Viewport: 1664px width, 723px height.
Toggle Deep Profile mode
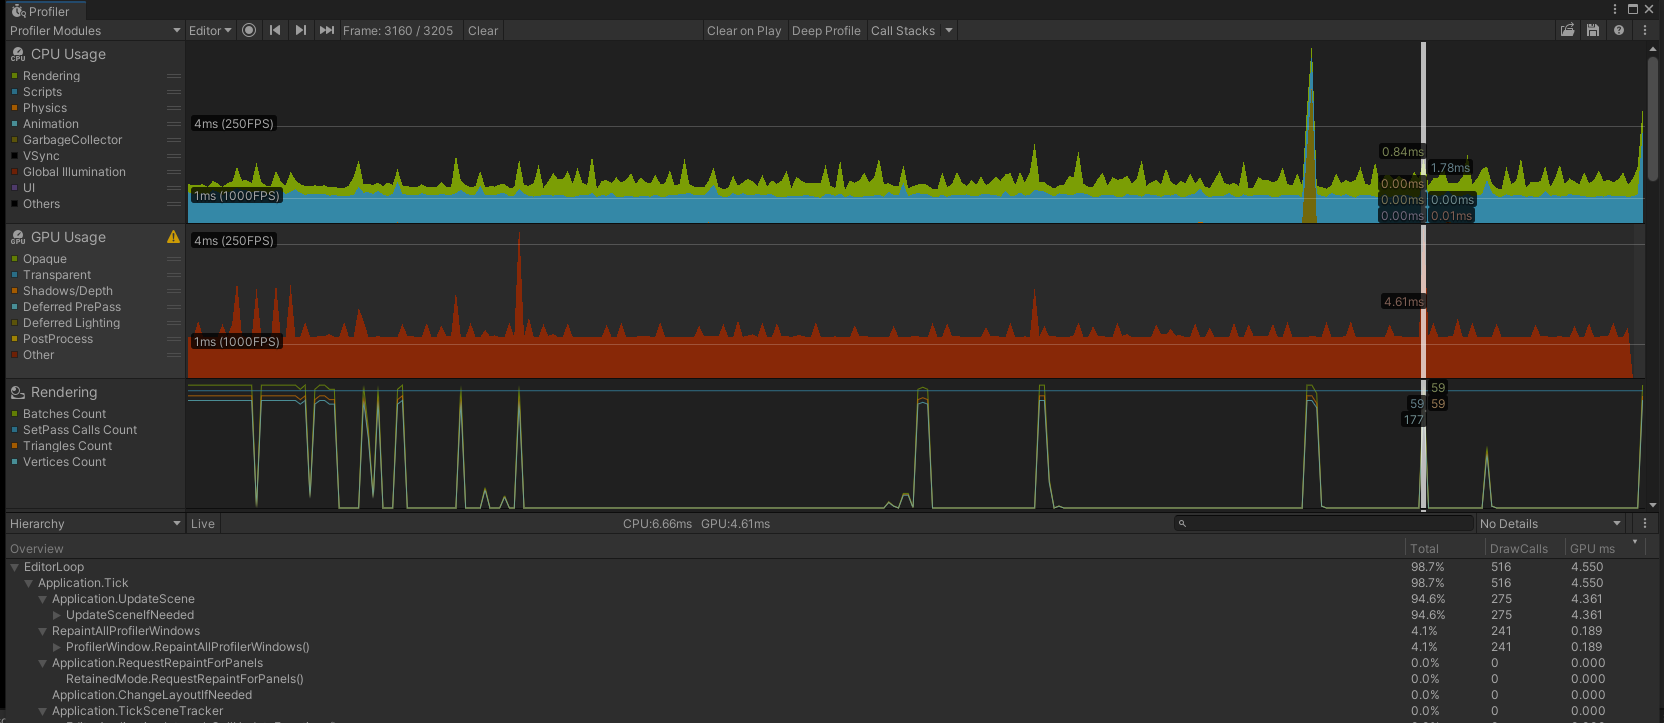click(826, 30)
